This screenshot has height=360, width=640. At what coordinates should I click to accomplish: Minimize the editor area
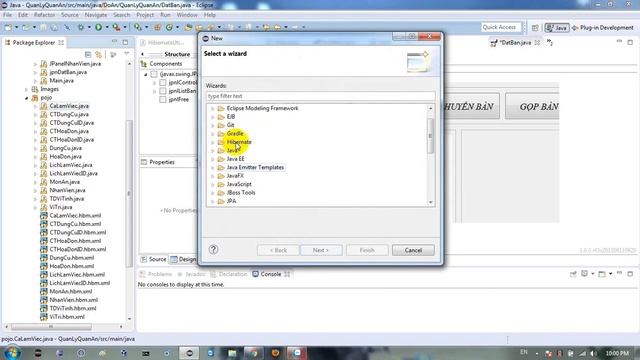tap(619, 42)
